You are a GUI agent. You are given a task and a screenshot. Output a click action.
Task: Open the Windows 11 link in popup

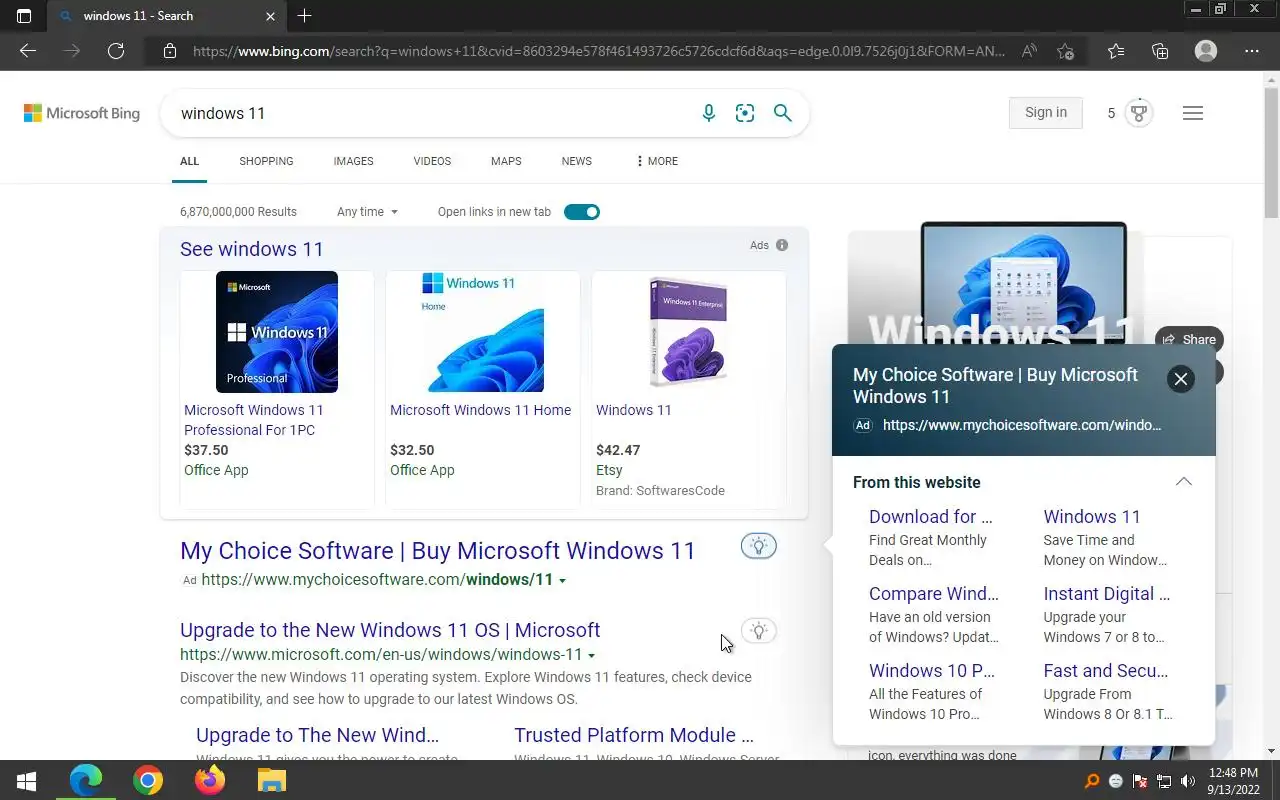tap(1092, 517)
